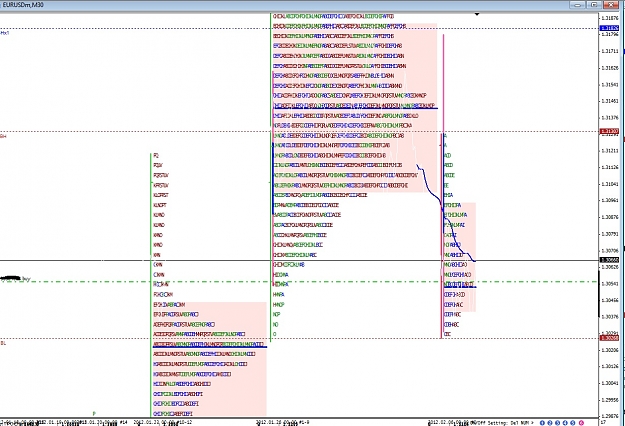Select the price label 1.31876 on the axis

610,18
